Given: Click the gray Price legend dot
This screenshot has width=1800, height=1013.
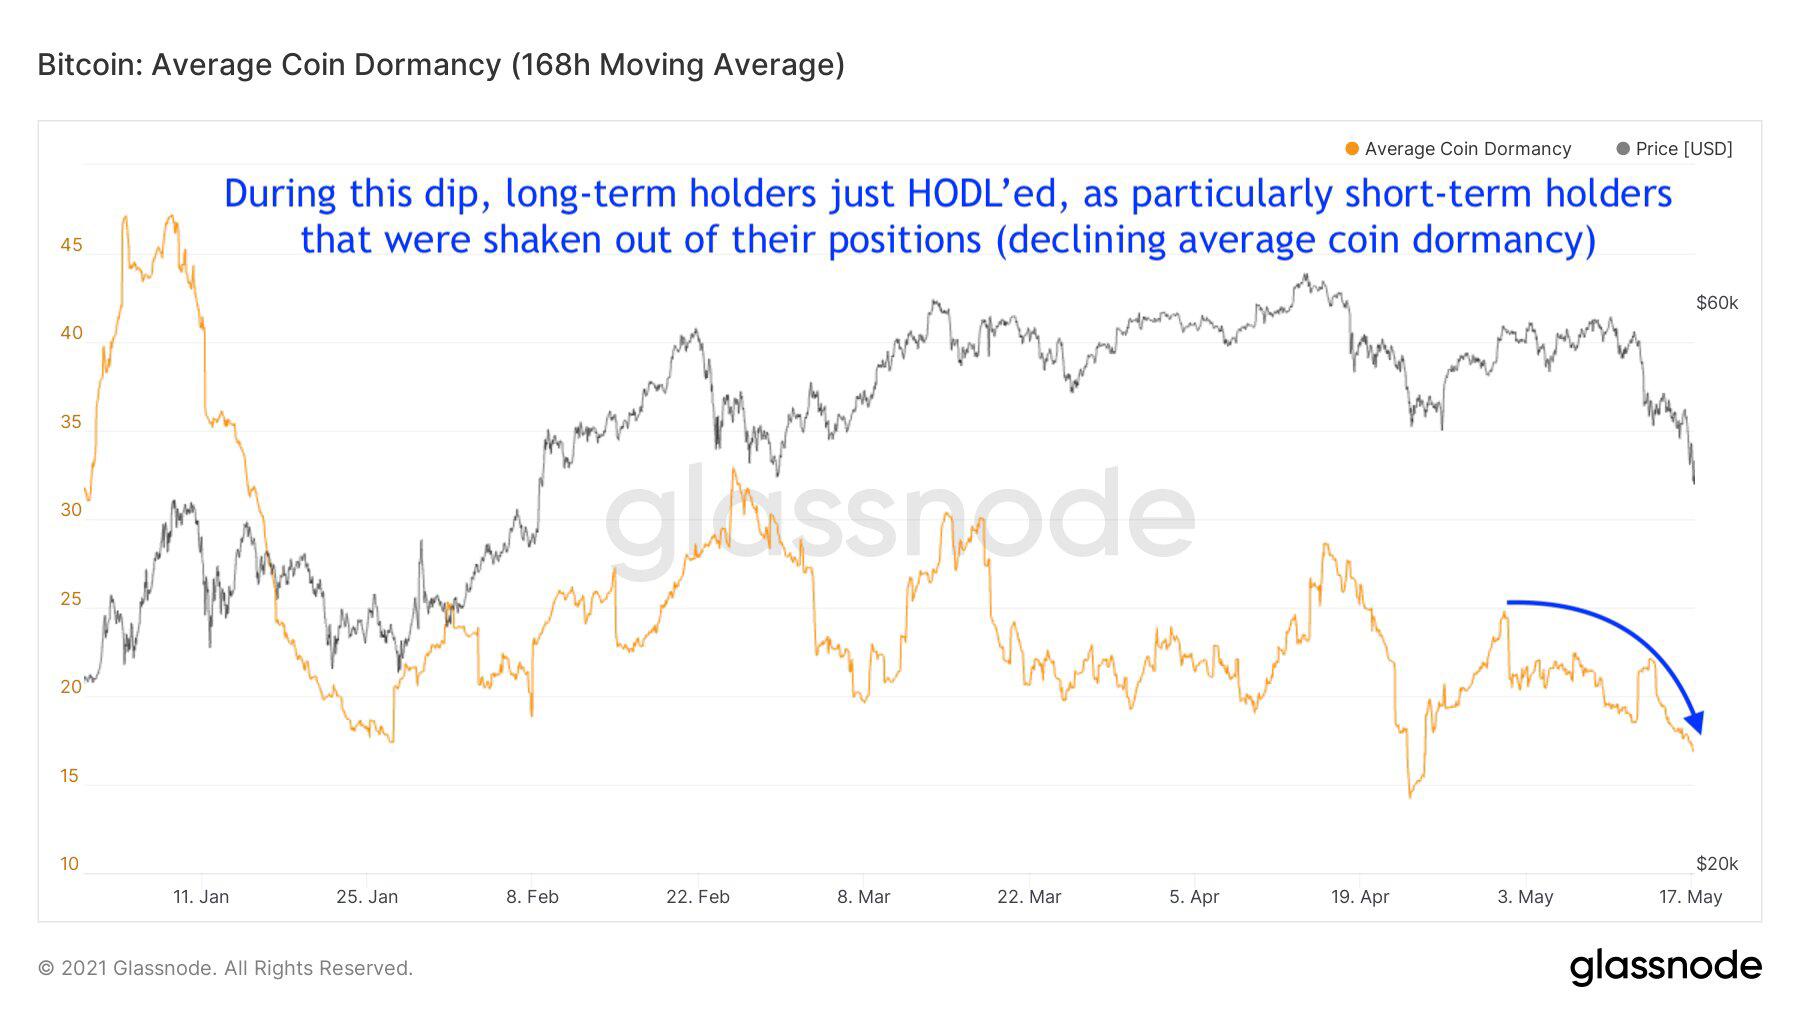Looking at the screenshot, I should (1623, 149).
